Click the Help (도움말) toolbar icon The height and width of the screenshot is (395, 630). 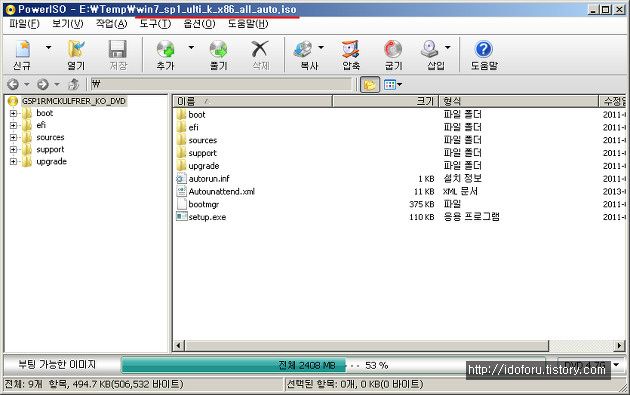pyautogui.click(x=484, y=50)
